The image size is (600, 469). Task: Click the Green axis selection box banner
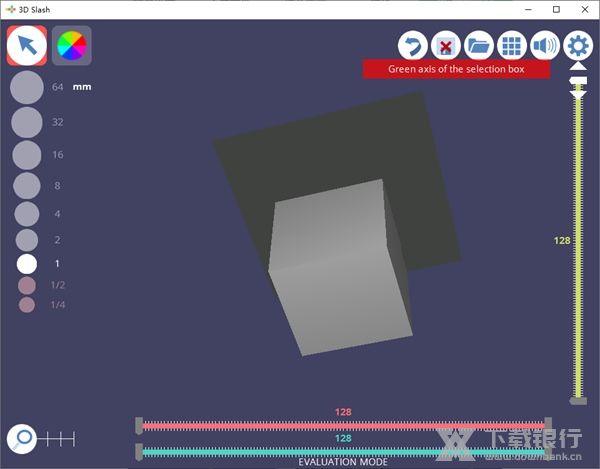point(457,69)
